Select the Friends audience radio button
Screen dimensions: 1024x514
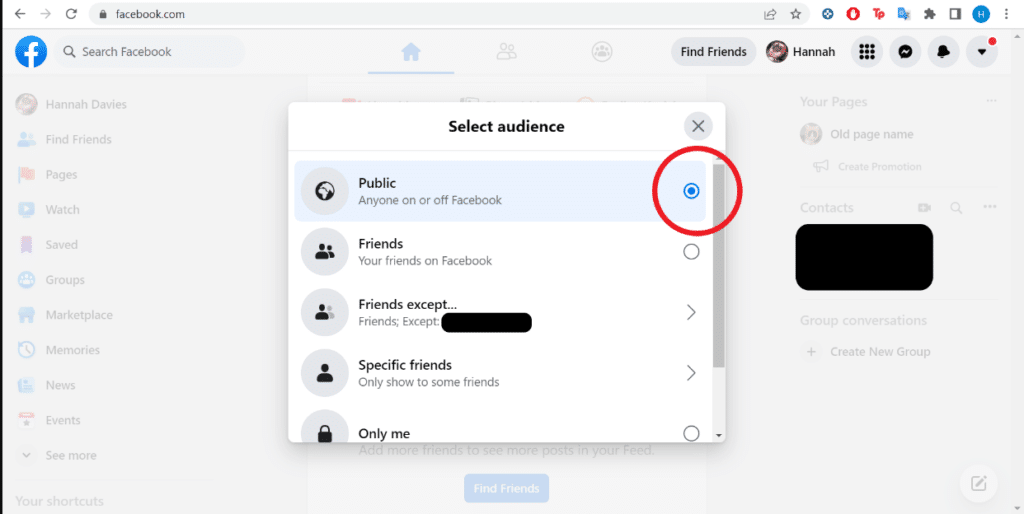click(x=691, y=251)
